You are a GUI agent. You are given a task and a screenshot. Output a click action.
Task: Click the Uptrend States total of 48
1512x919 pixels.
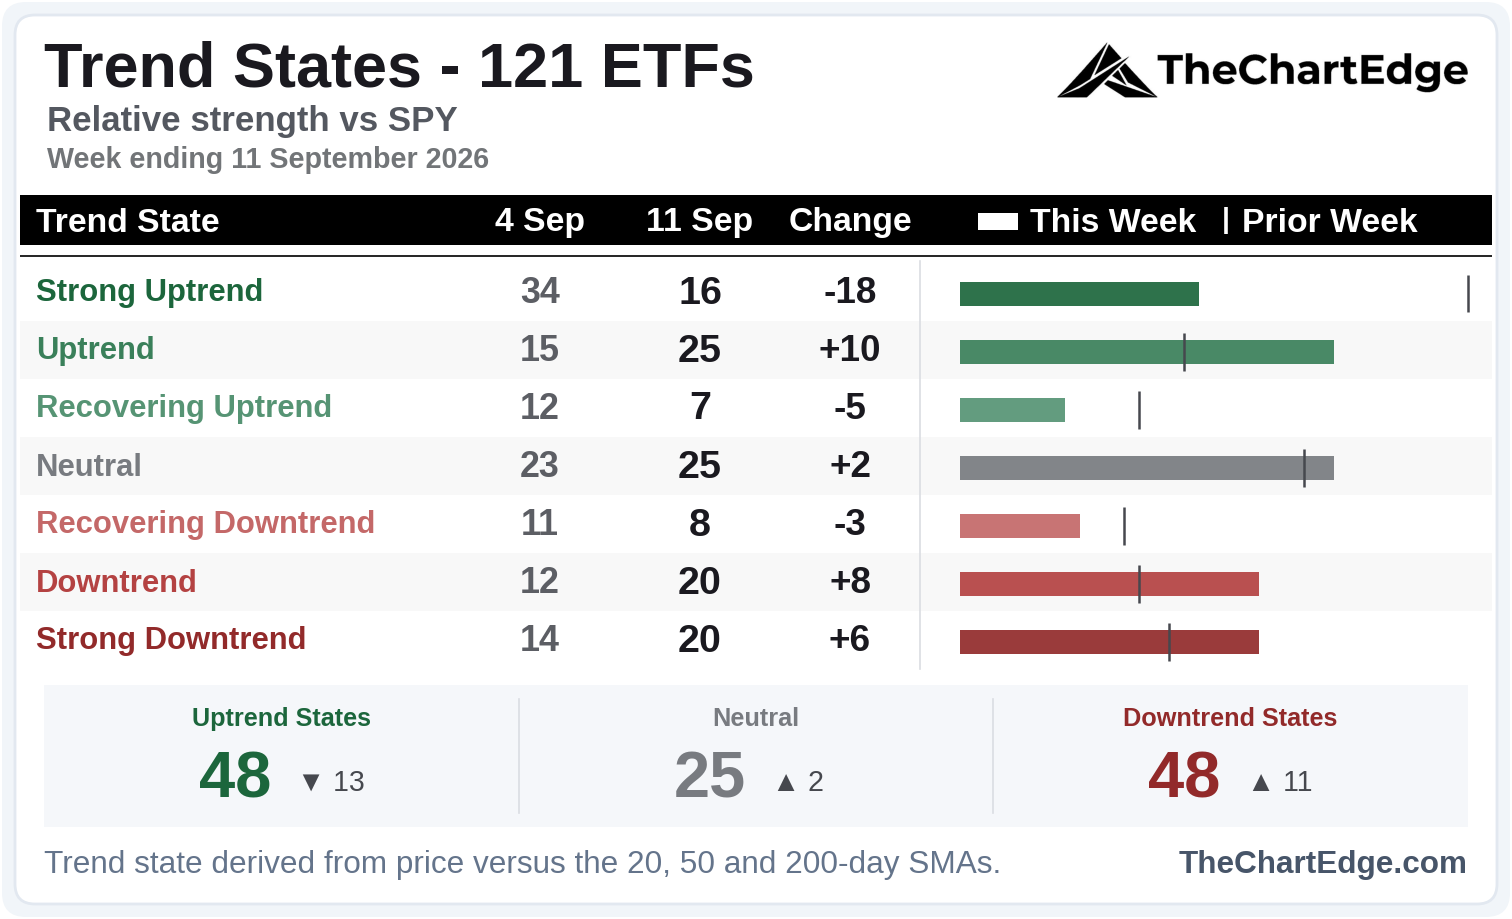235,775
